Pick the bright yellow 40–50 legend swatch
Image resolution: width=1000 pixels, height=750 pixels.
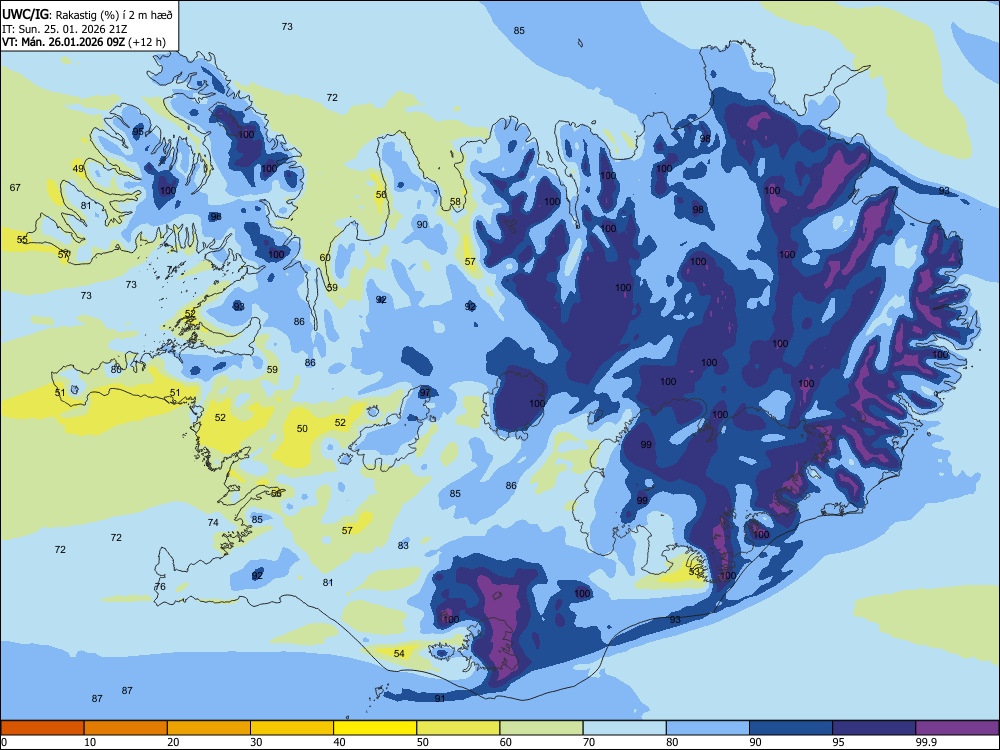(375, 728)
